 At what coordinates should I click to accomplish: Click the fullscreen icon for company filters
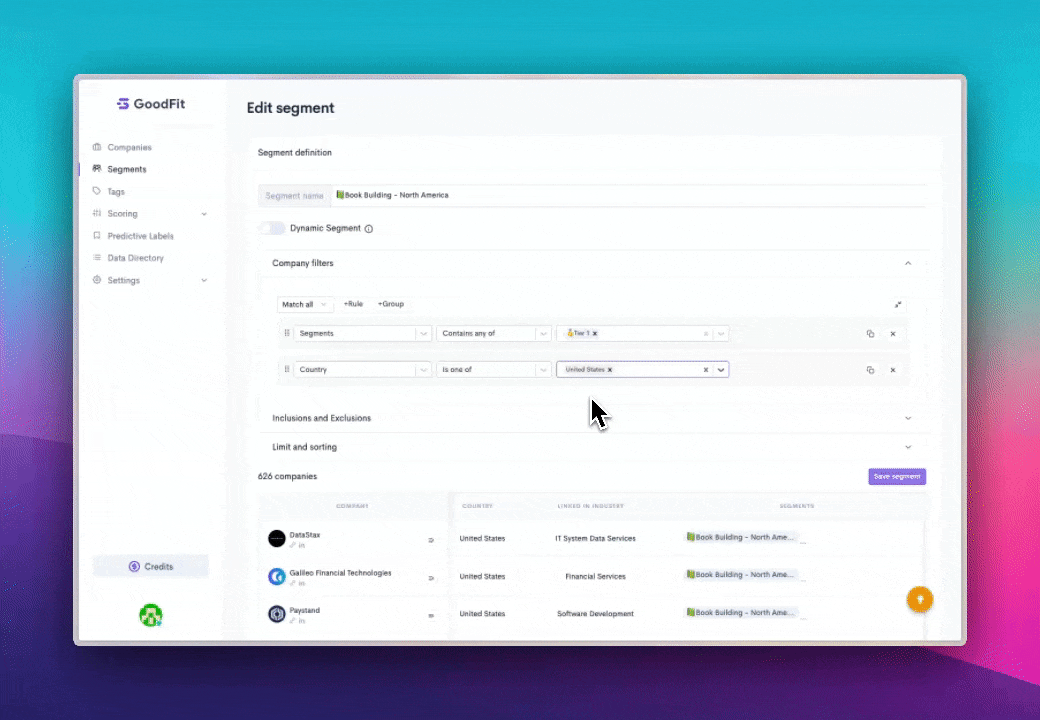(x=898, y=304)
